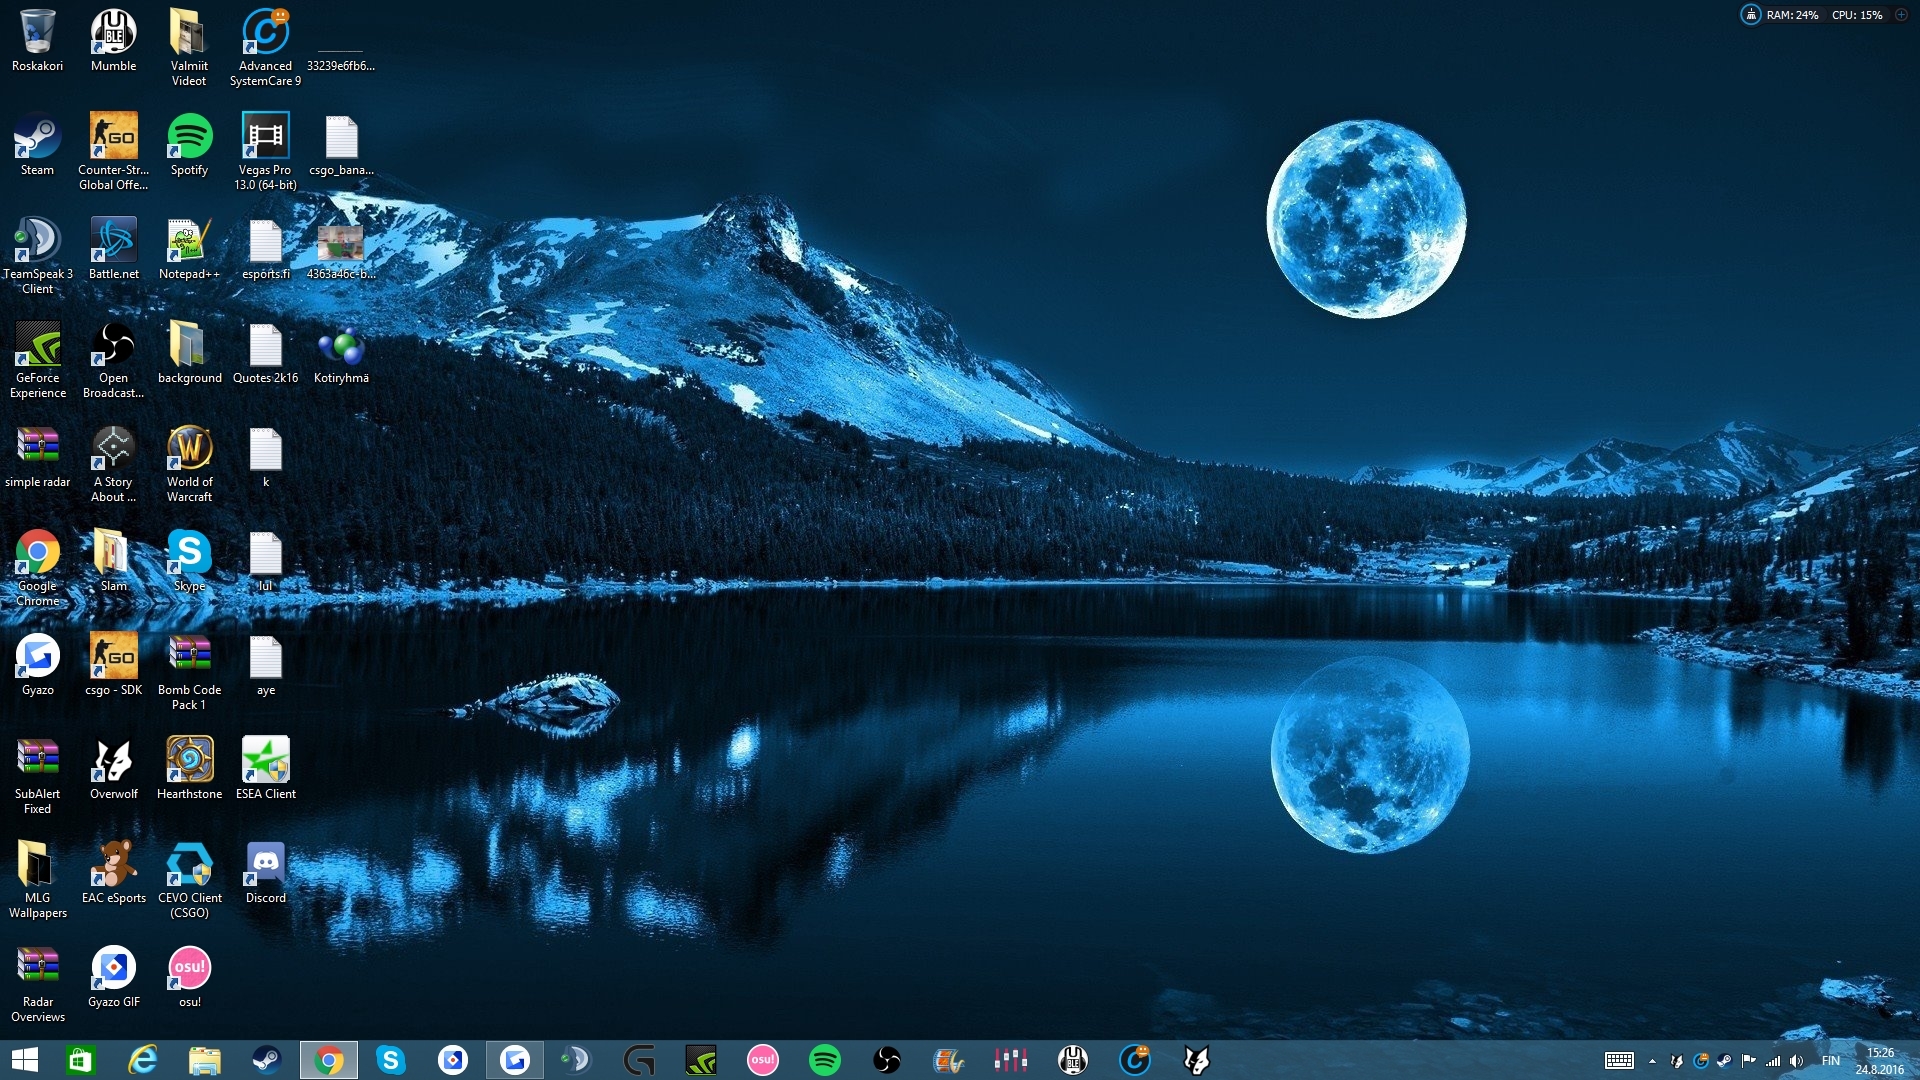Open the Spotify desktop shortcut
1920x1080 pixels.
(x=189, y=137)
